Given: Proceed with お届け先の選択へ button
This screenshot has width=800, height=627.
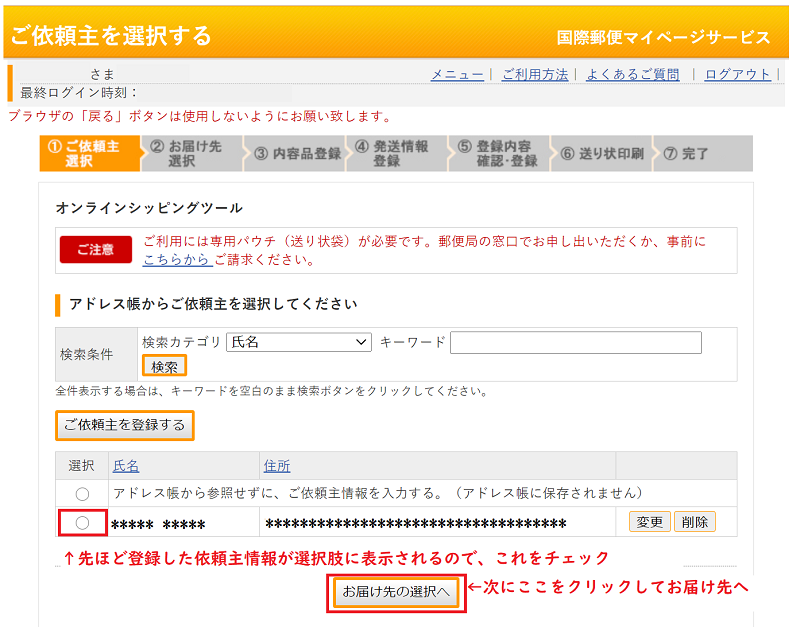Looking at the screenshot, I should point(396,592).
